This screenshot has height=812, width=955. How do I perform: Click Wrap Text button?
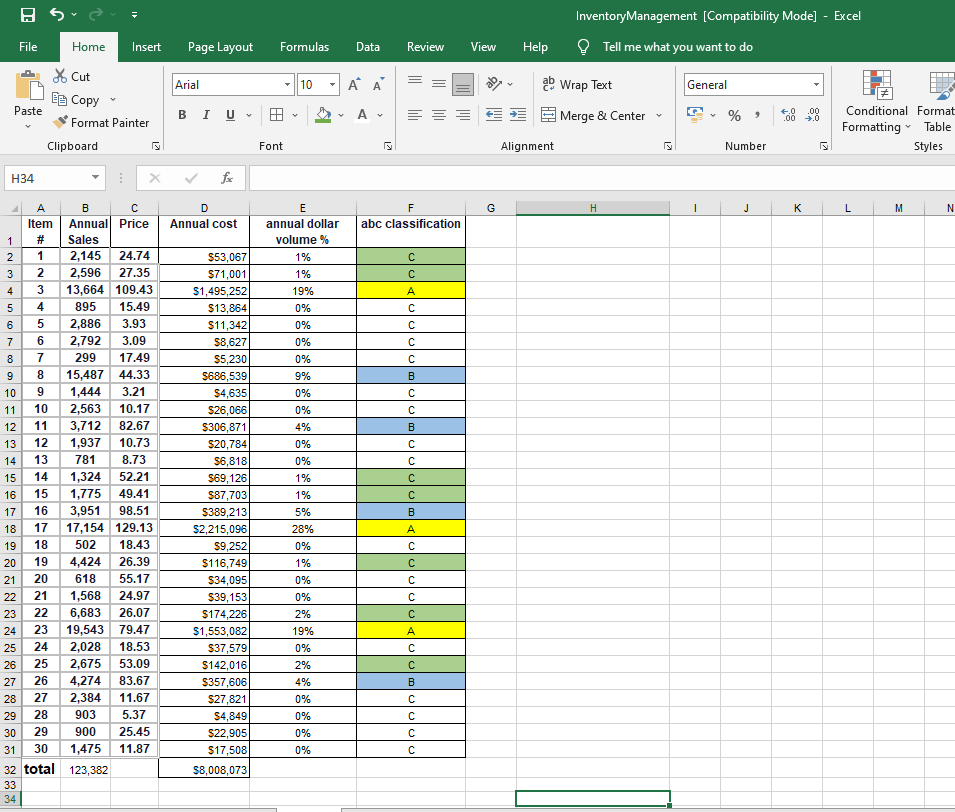pos(577,85)
